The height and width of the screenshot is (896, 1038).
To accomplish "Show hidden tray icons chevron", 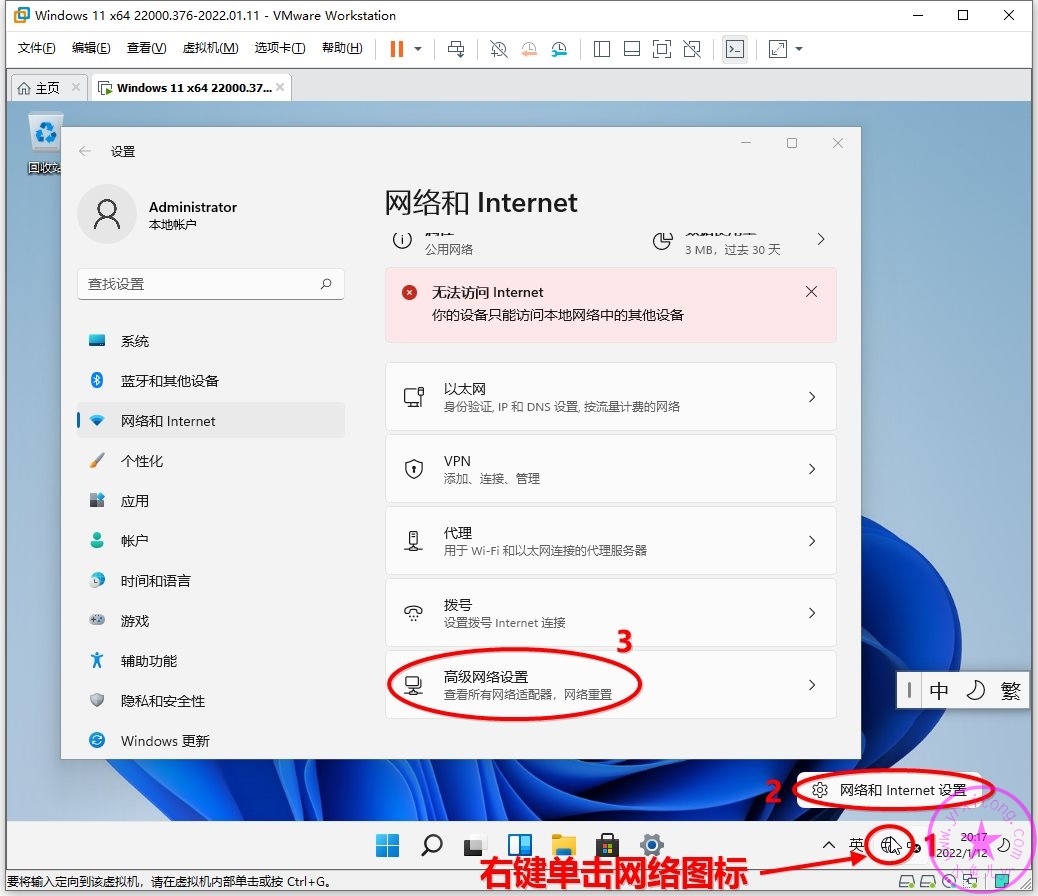I will (x=828, y=845).
